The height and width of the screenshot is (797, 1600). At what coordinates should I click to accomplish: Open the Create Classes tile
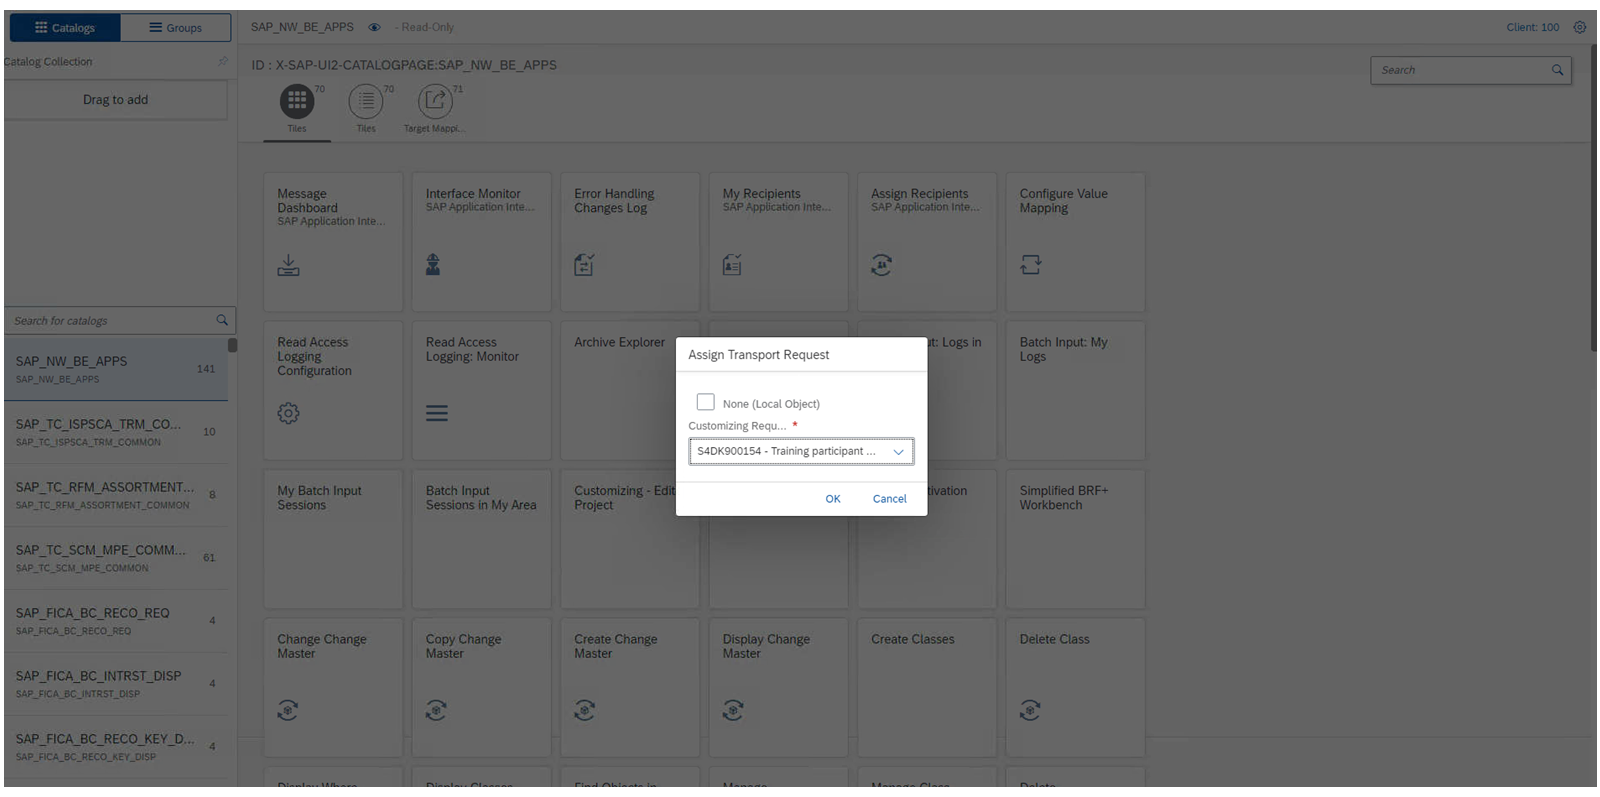click(x=927, y=688)
